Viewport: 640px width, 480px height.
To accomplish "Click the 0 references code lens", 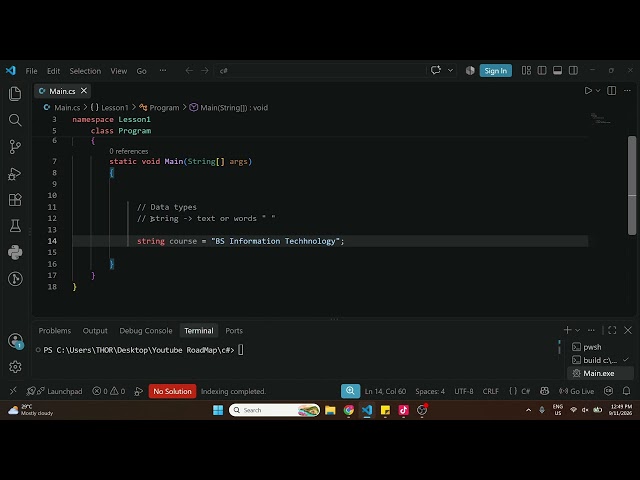I will point(129,151).
